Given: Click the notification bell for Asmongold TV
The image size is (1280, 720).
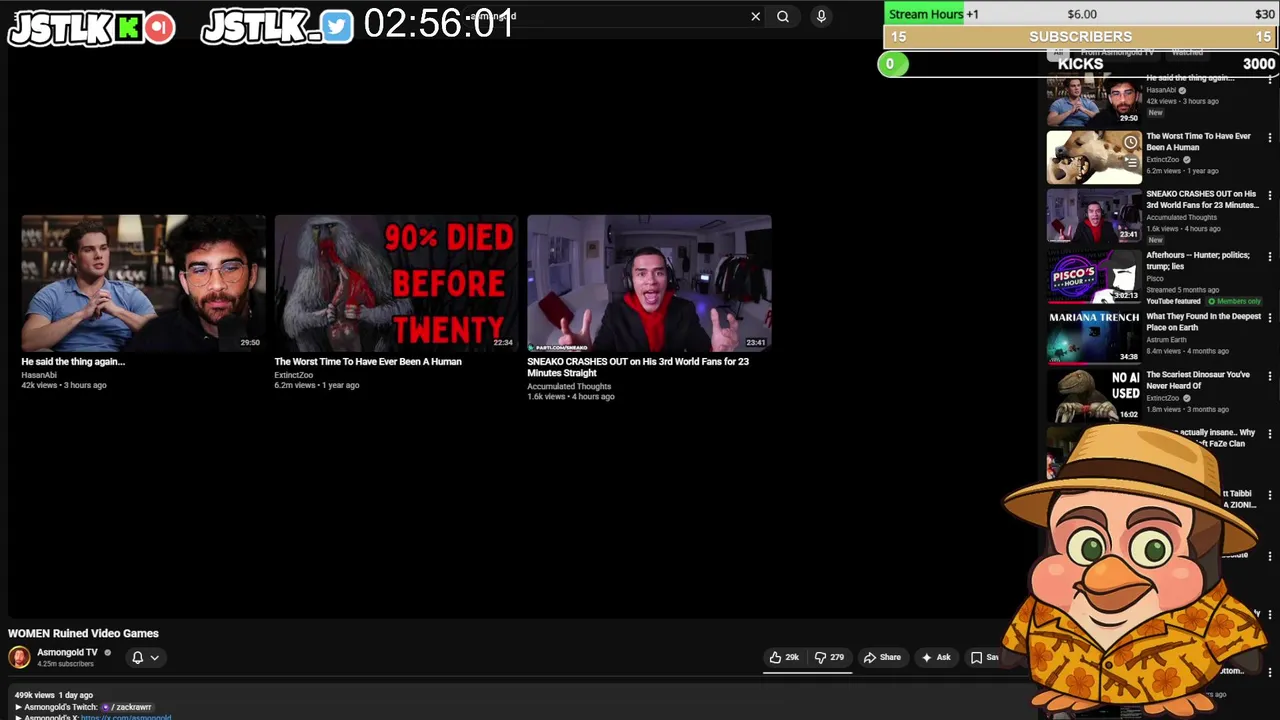Looking at the screenshot, I should point(137,657).
